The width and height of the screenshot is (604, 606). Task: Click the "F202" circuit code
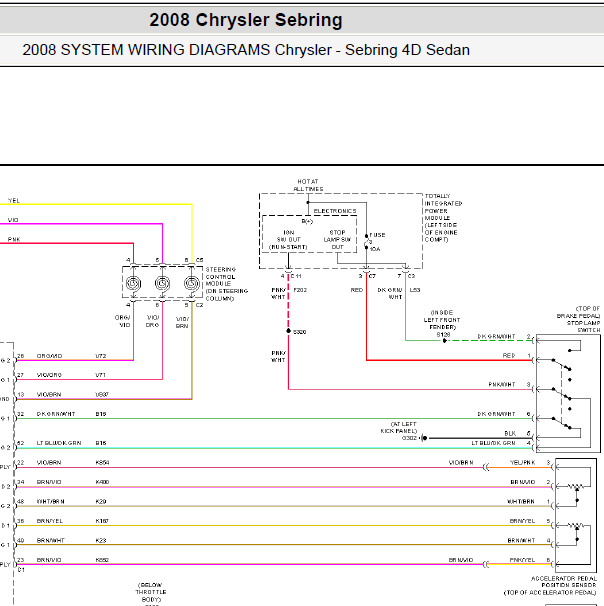coord(300,290)
